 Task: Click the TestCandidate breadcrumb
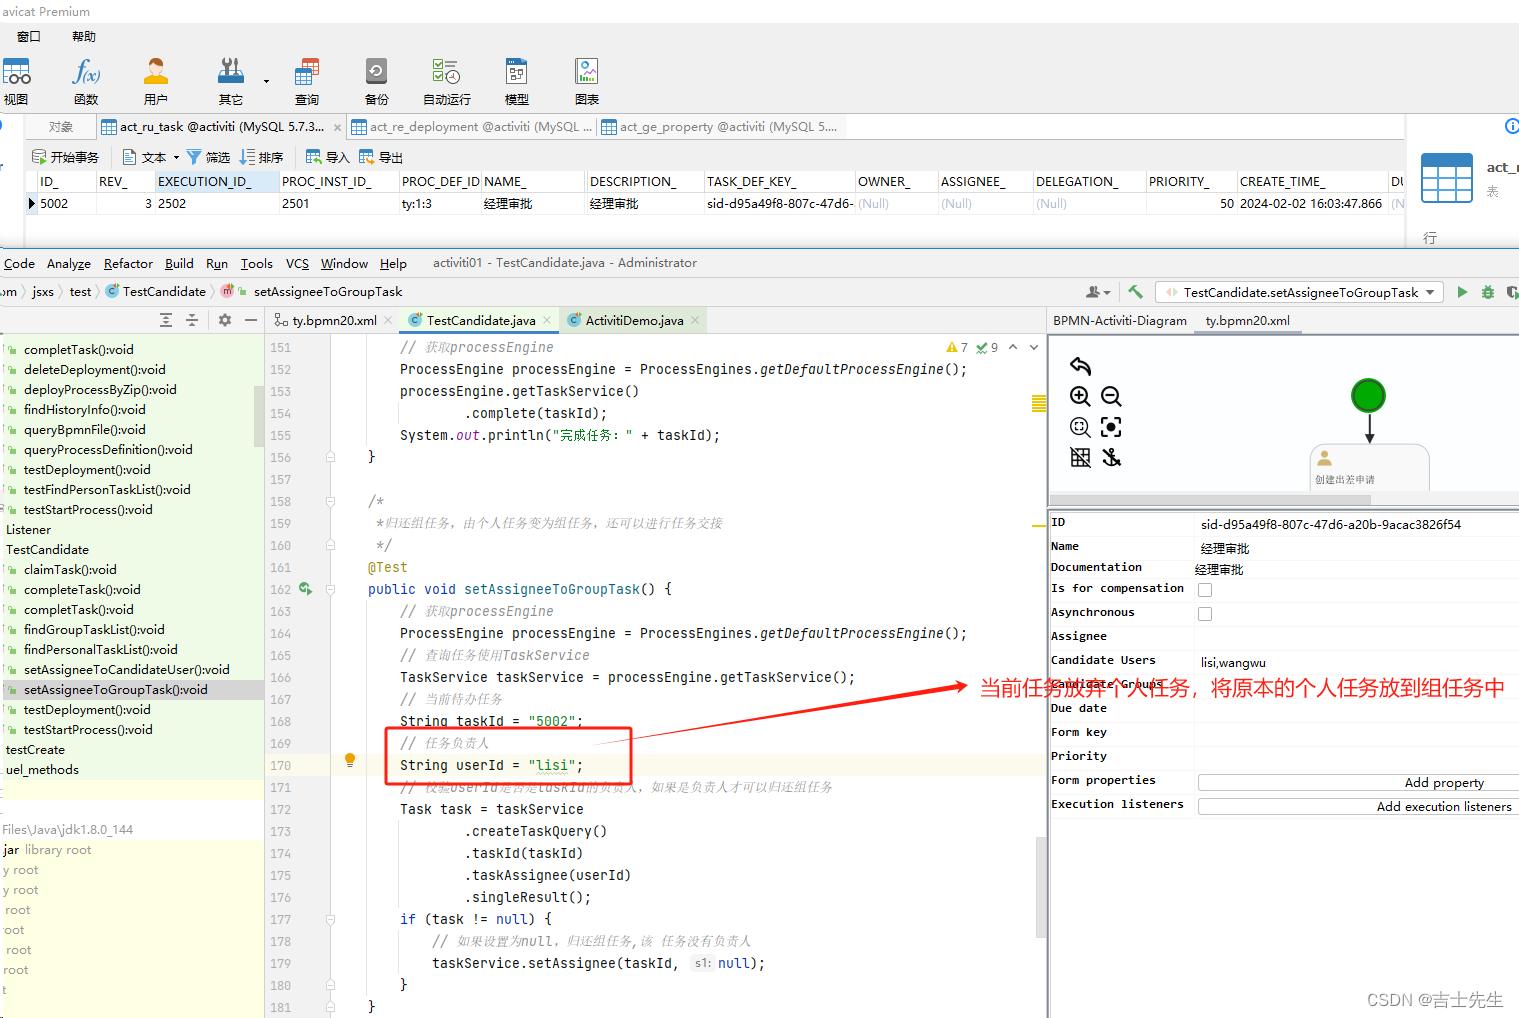155,291
